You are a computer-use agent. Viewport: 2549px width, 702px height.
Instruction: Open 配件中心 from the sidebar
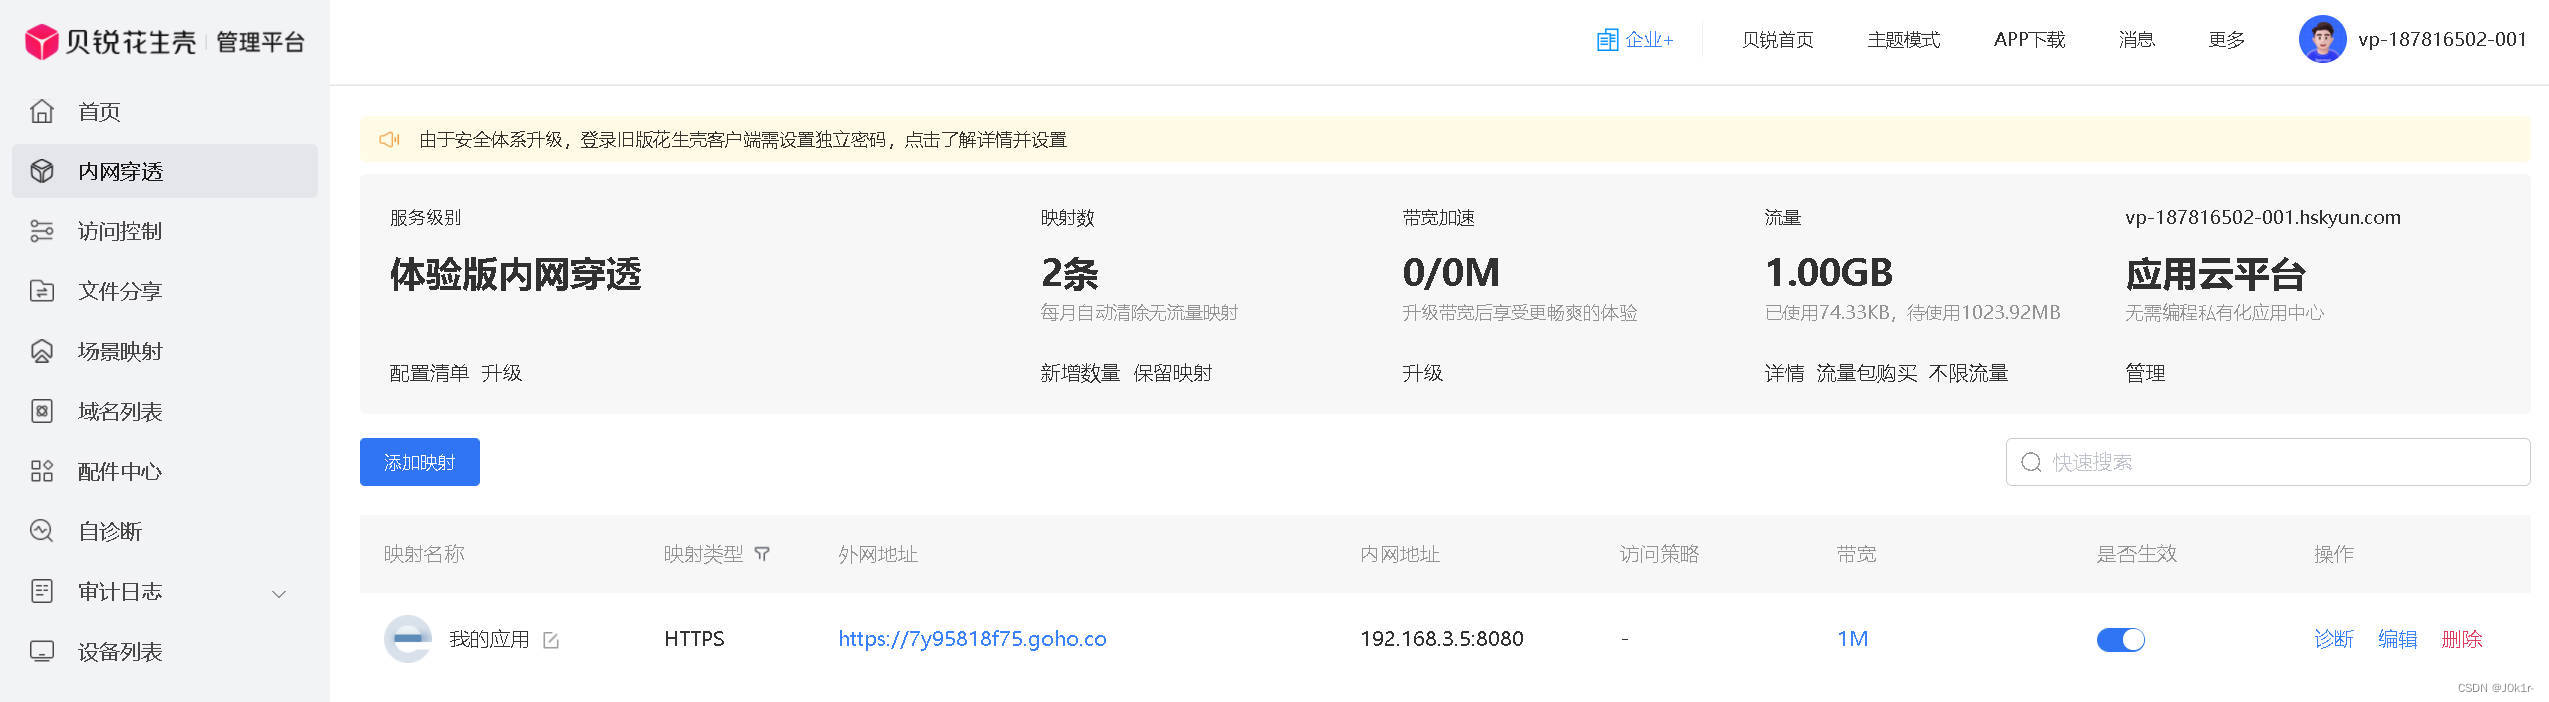click(x=165, y=471)
